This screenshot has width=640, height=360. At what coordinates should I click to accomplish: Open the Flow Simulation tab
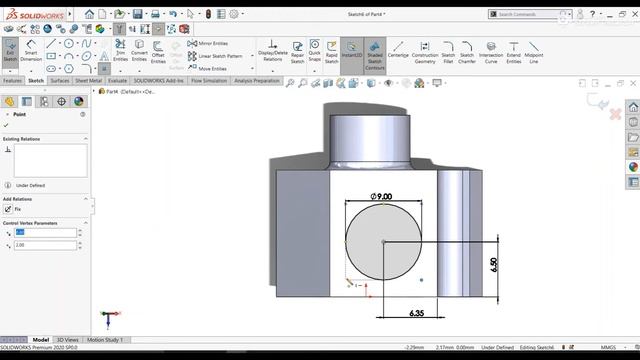point(209,81)
